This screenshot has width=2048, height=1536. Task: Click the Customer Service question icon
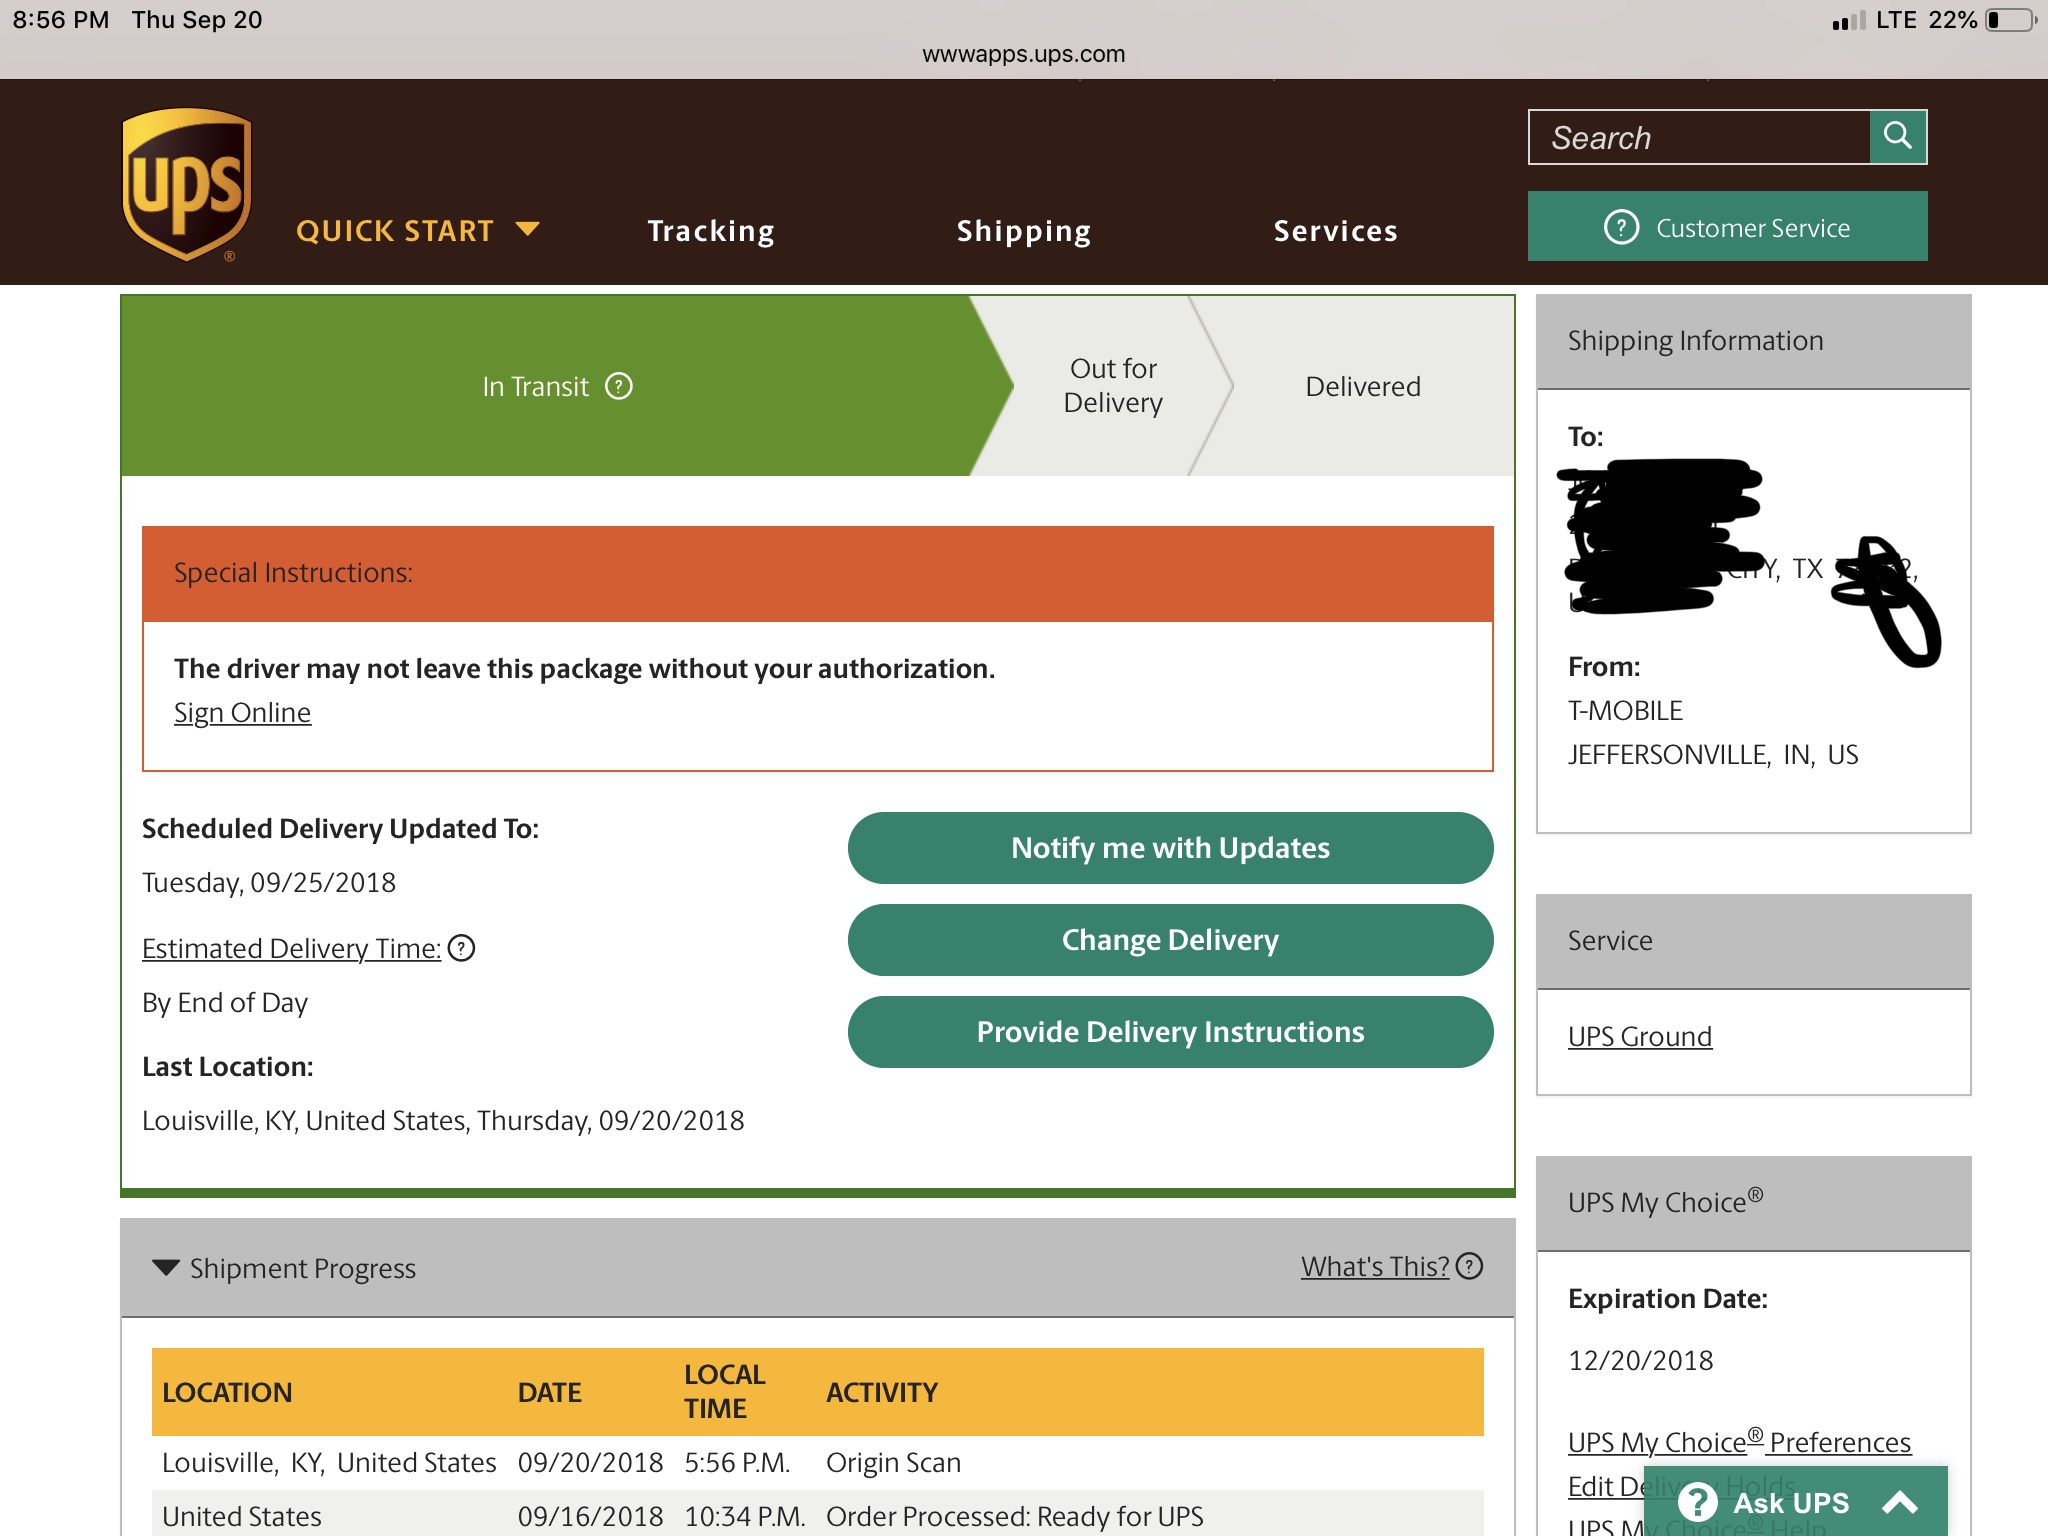point(1621,227)
